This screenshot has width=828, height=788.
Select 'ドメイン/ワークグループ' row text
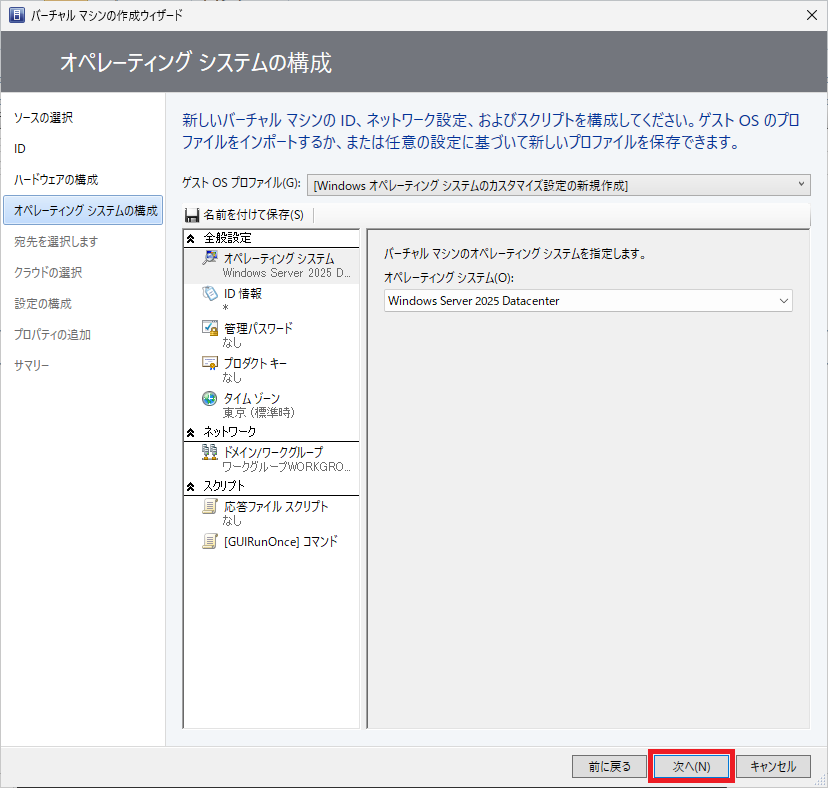(273, 452)
